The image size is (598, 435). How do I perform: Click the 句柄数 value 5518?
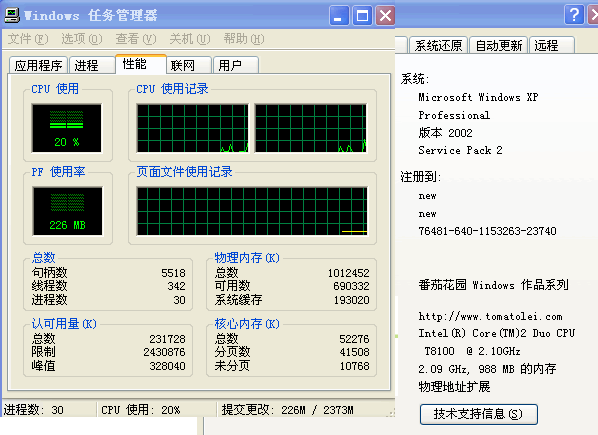(x=173, y=273)
